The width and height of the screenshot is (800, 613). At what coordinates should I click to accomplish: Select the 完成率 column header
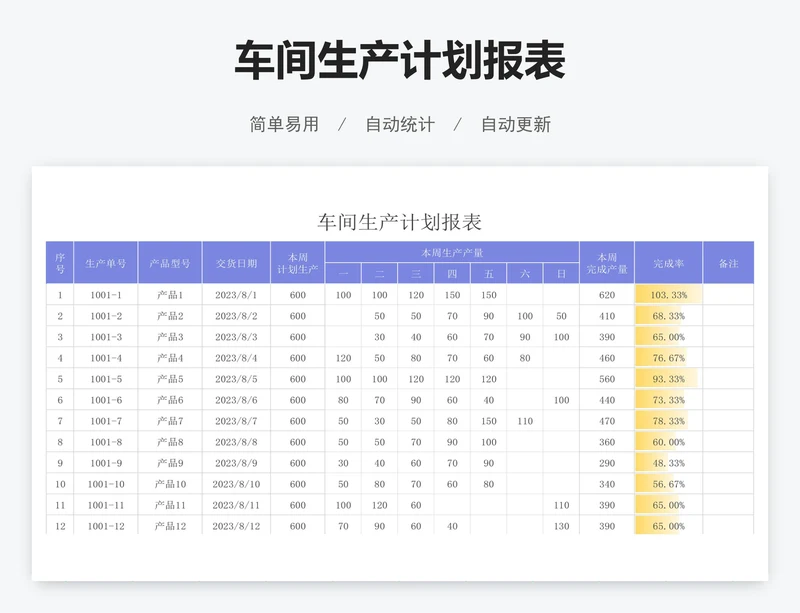[668, 263]
